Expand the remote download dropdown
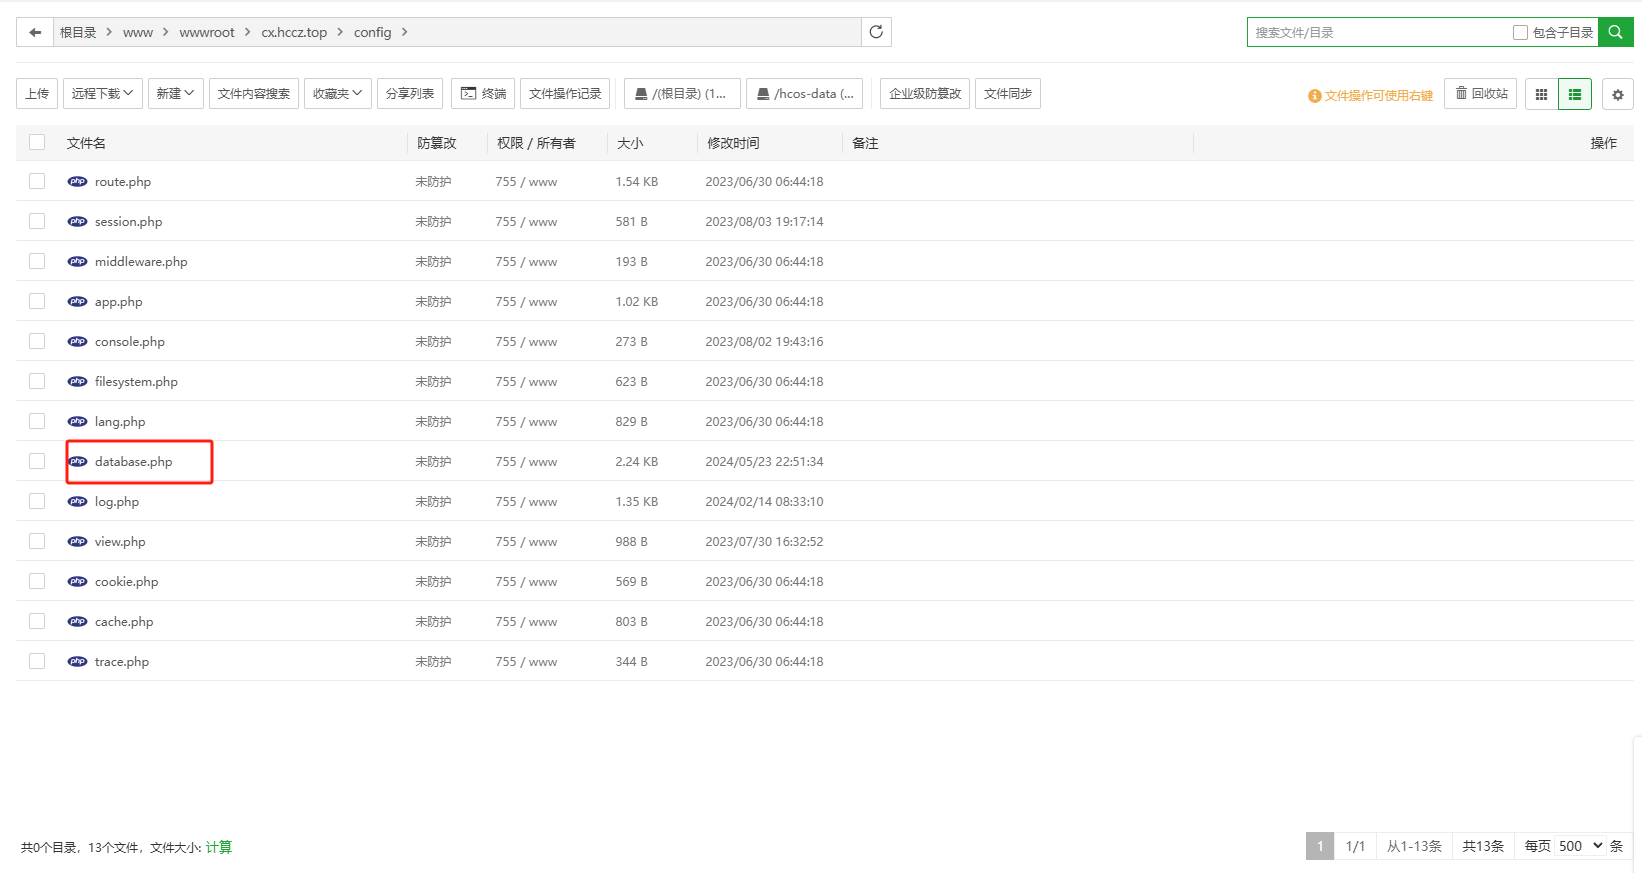Screen dimensions: 1642x873 102,93
